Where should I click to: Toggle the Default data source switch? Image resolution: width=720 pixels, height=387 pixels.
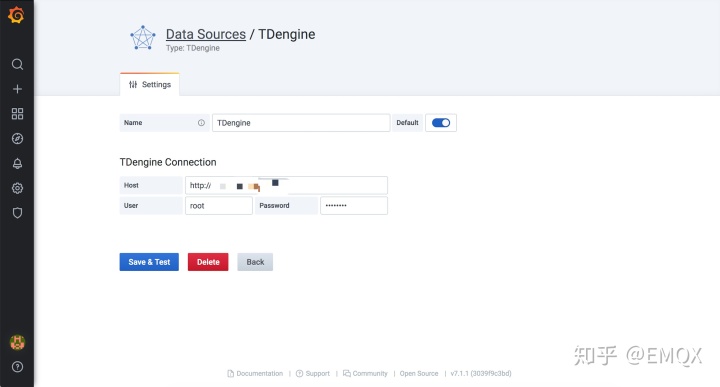click(441, 123)
